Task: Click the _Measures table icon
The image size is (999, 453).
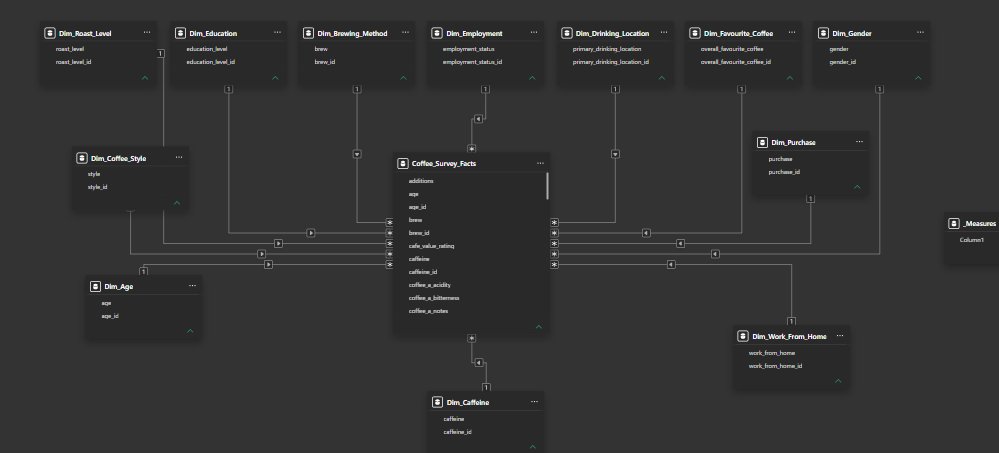Action: click(x=953, y=224)
